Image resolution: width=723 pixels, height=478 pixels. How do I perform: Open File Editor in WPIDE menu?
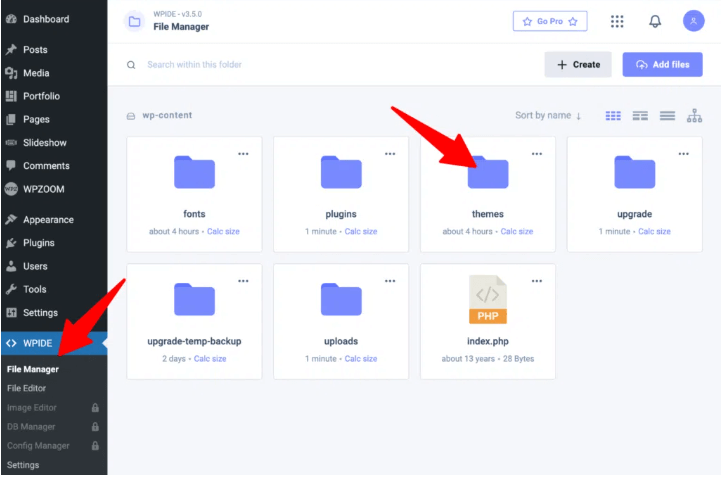pyautogui.click(x=27, y=388)
